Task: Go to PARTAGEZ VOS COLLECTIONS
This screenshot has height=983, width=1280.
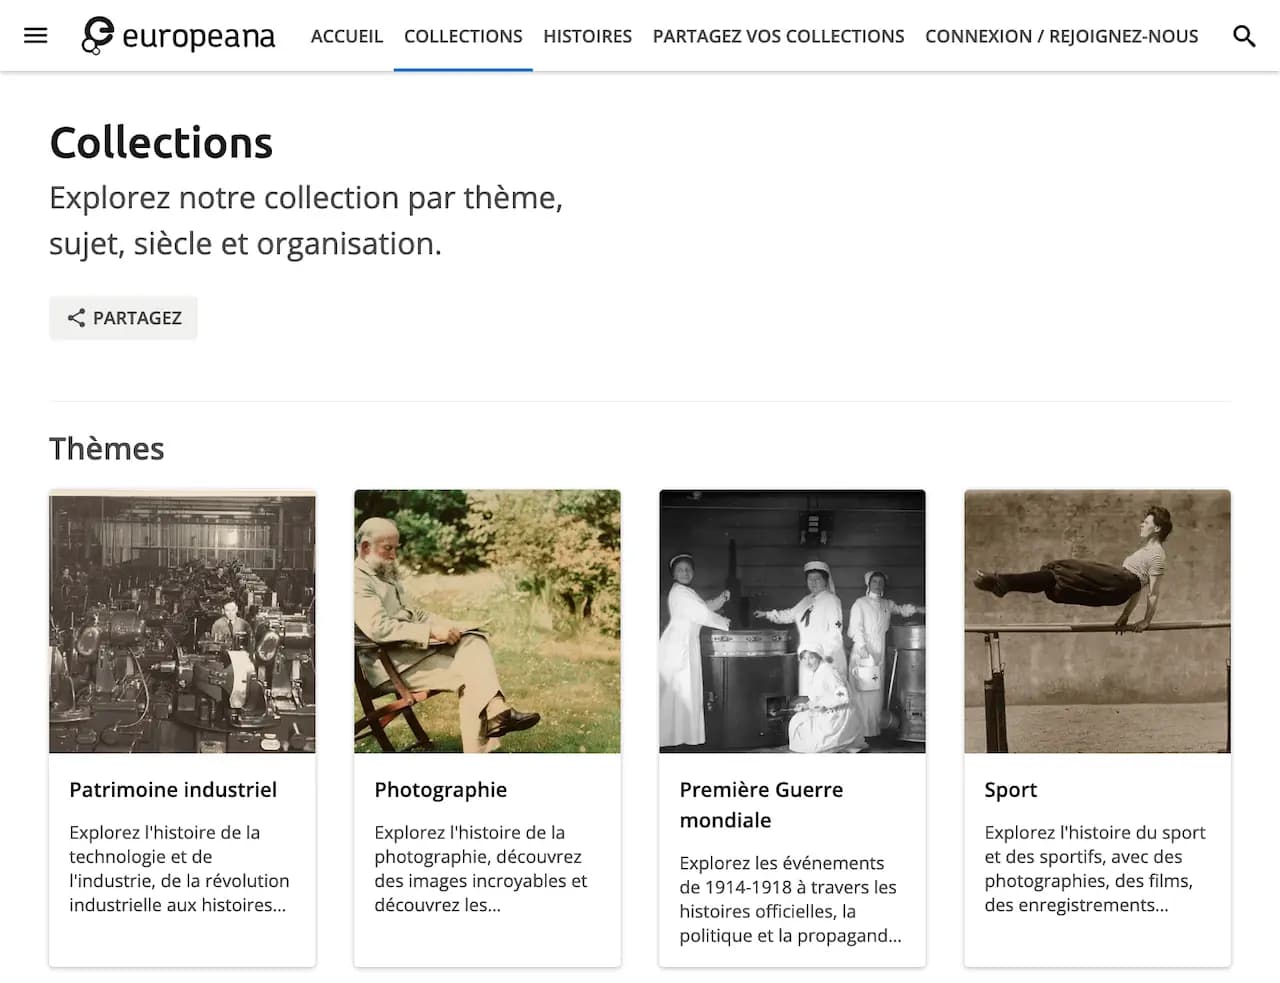Action: 778,36
